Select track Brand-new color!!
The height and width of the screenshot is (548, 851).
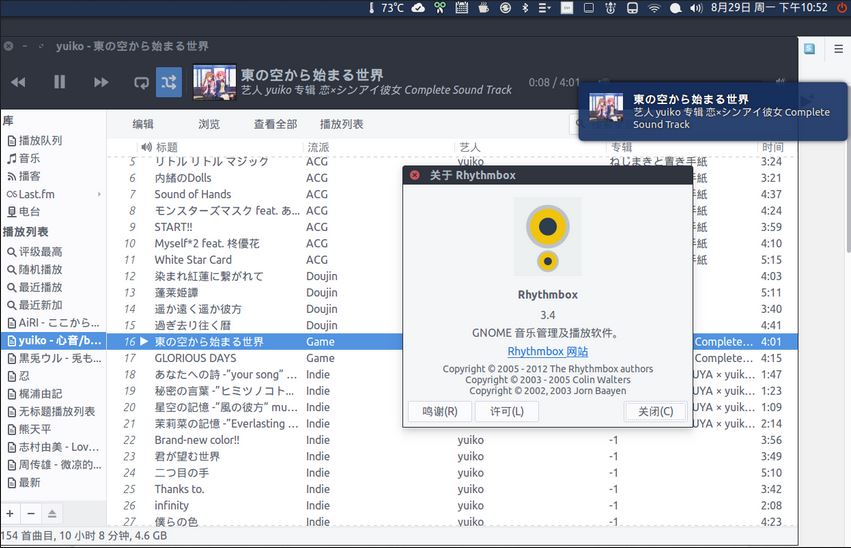point(197,440)
